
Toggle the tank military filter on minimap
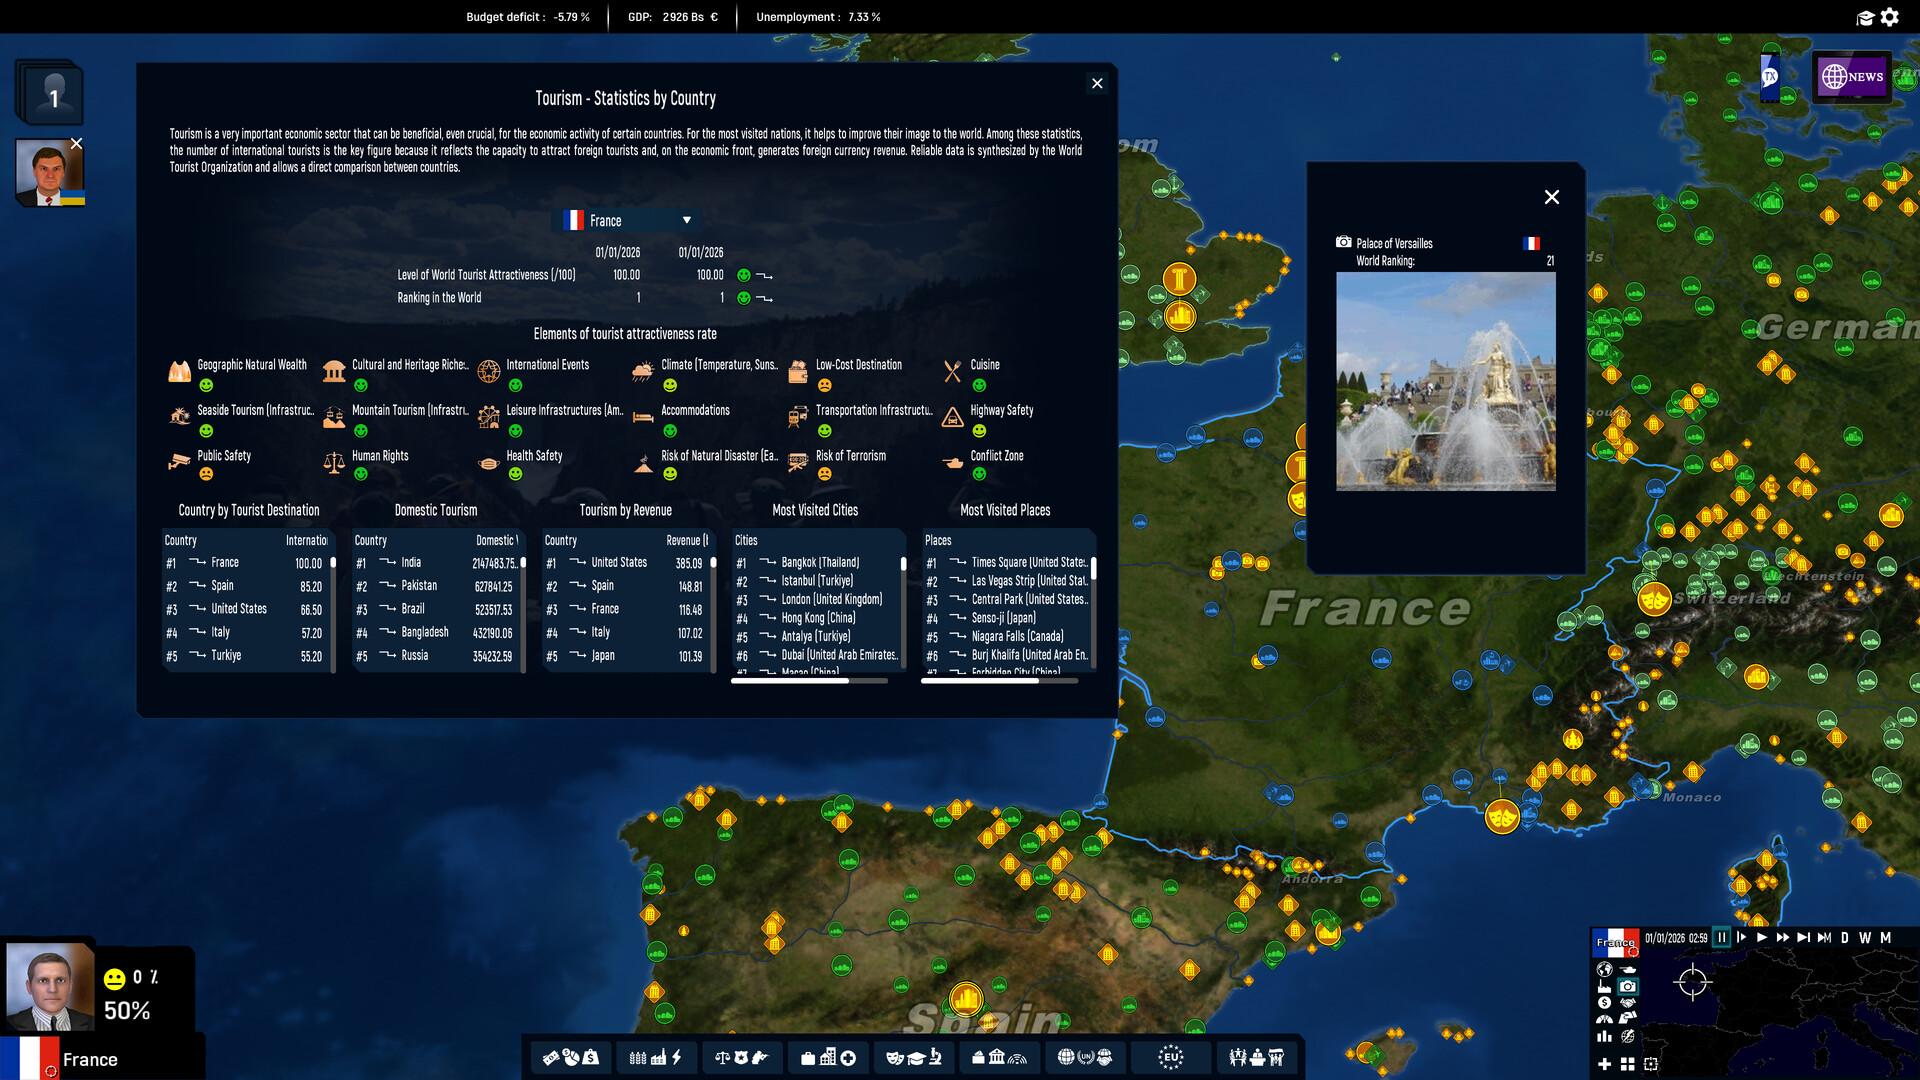click(1628, 970)
